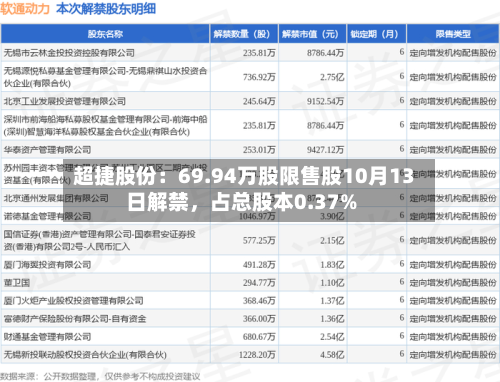Click 8786.44万 in the 深圳市前海 row
Viewport: 500px width, 382px height.
tap(325, 126)
